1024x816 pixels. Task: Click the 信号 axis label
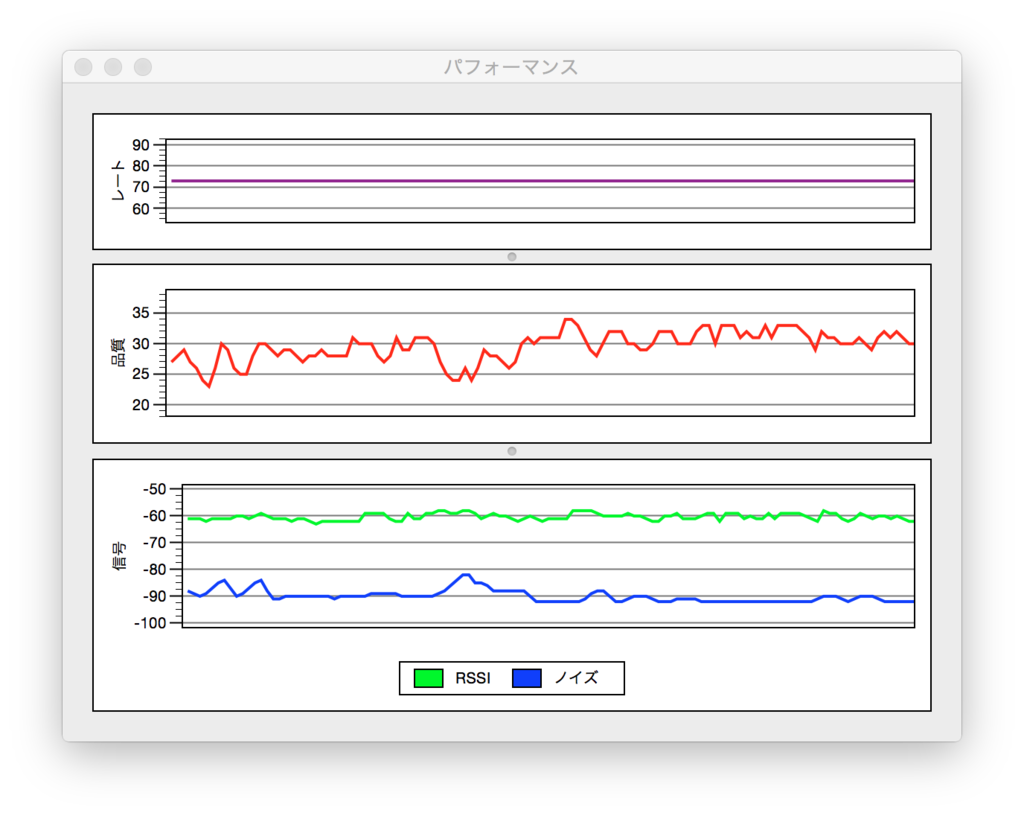coord(119,556)
